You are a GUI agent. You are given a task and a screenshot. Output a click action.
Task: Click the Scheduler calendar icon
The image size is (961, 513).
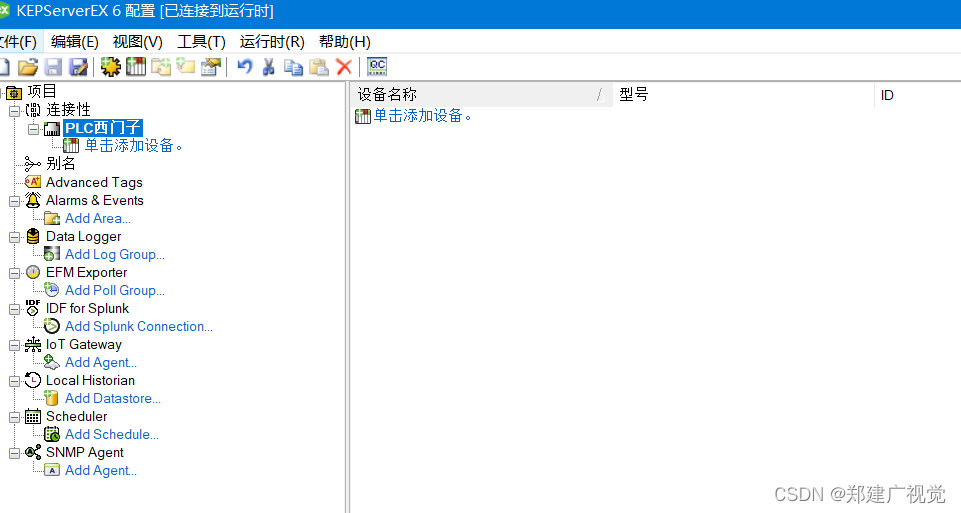coord(33,417)
